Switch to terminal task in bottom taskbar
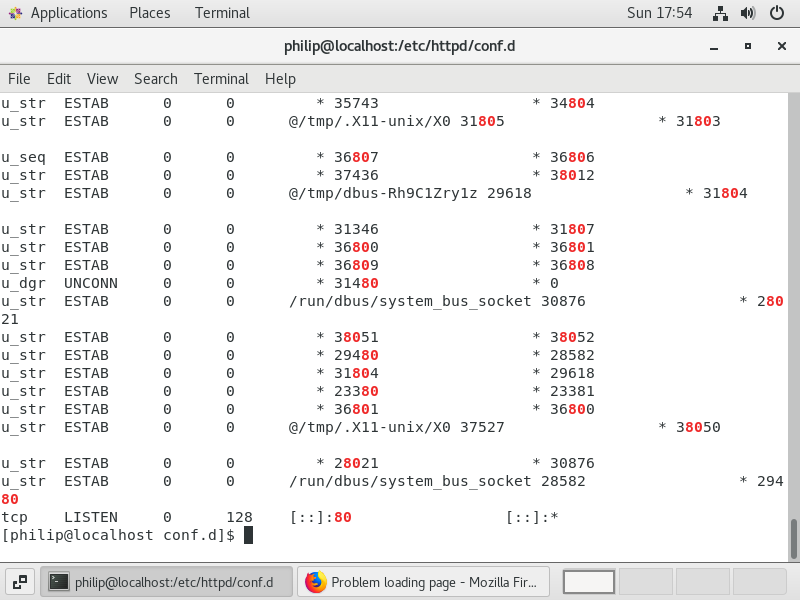800x600 pixels. 166,582
